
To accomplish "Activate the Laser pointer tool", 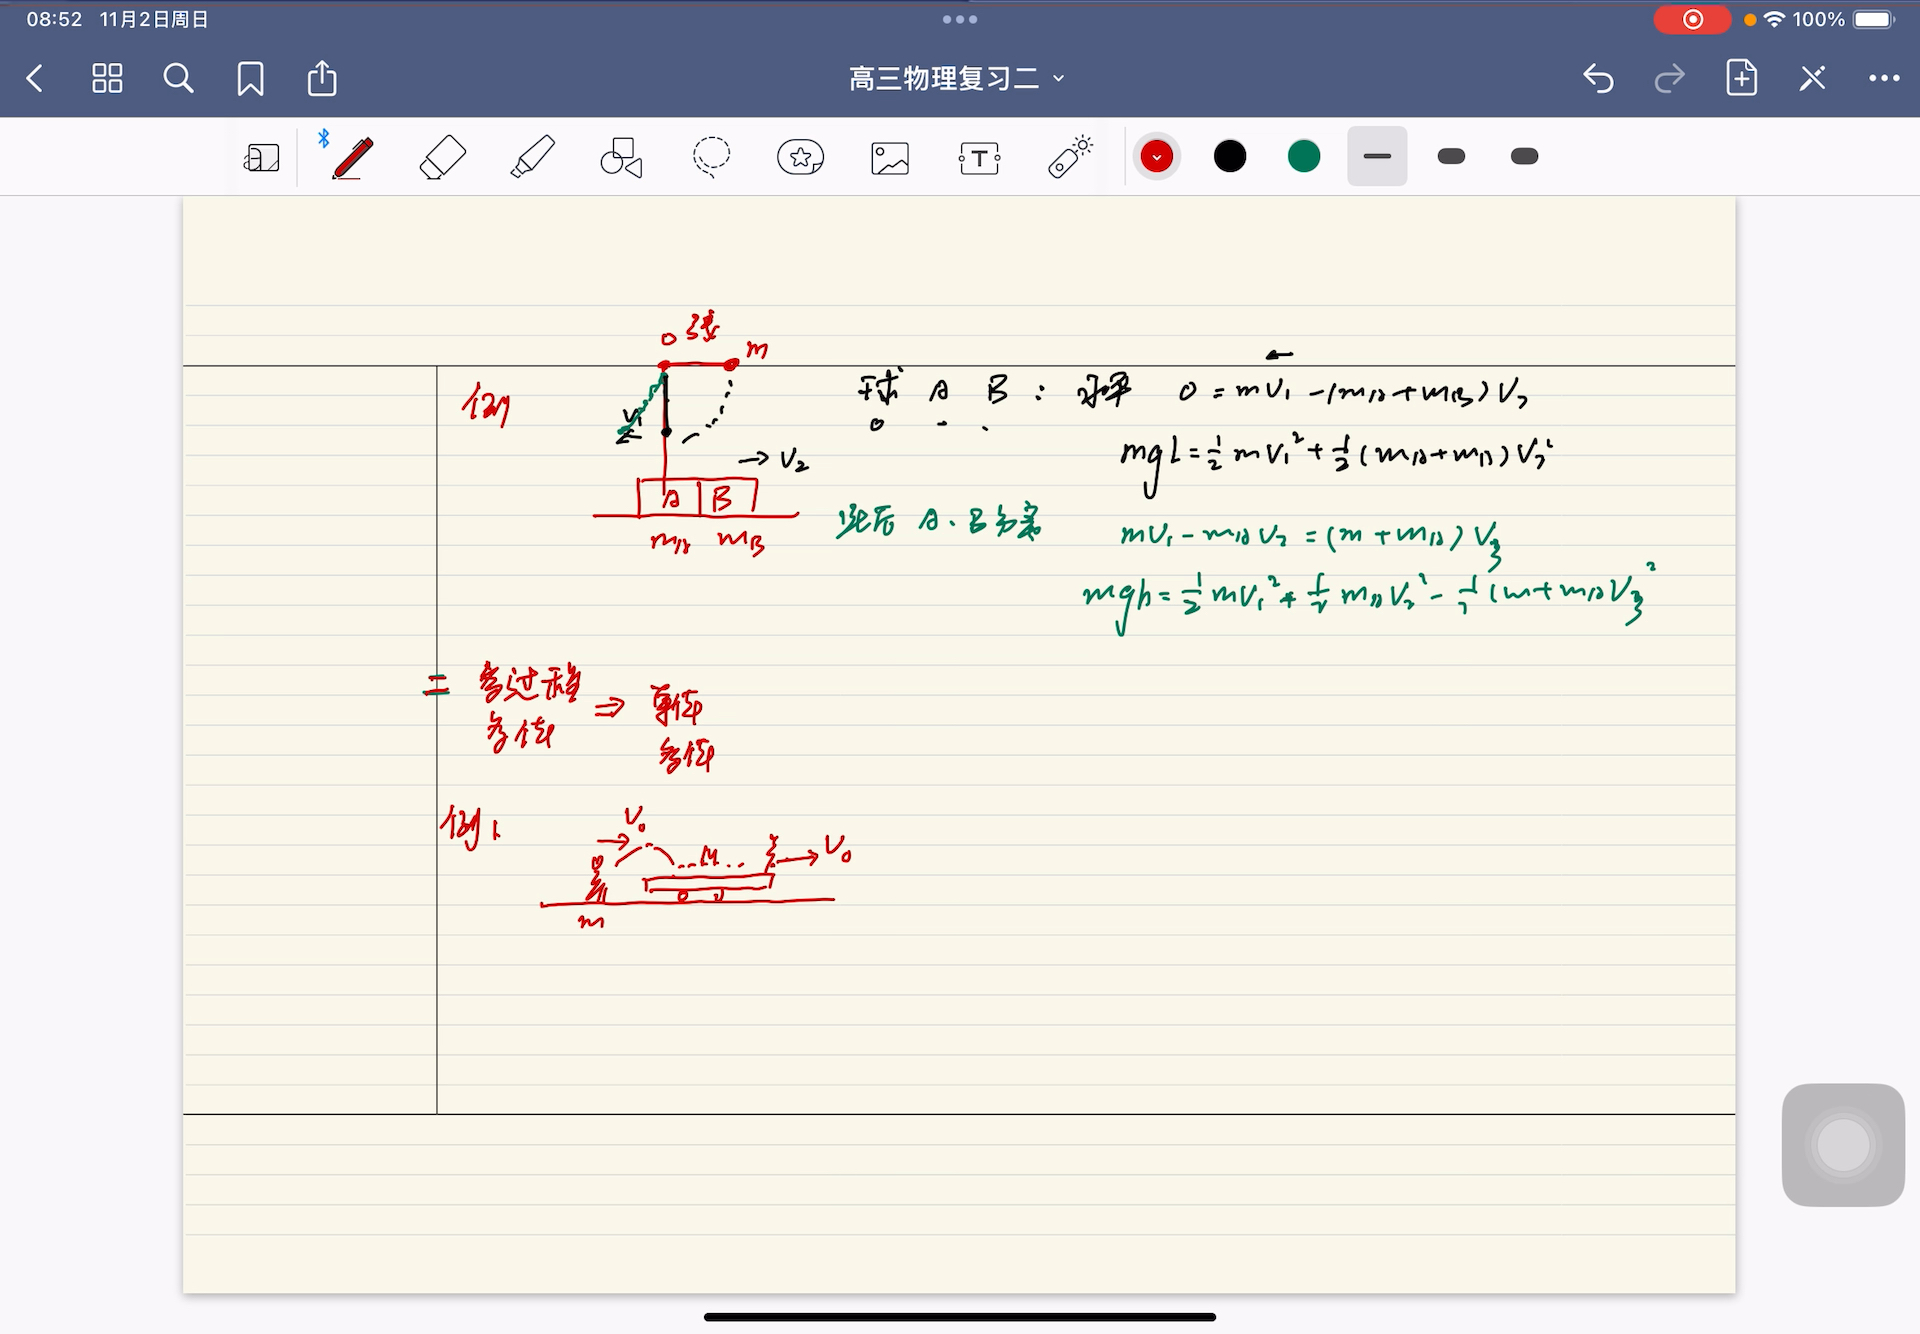I will pos(1069,158).
